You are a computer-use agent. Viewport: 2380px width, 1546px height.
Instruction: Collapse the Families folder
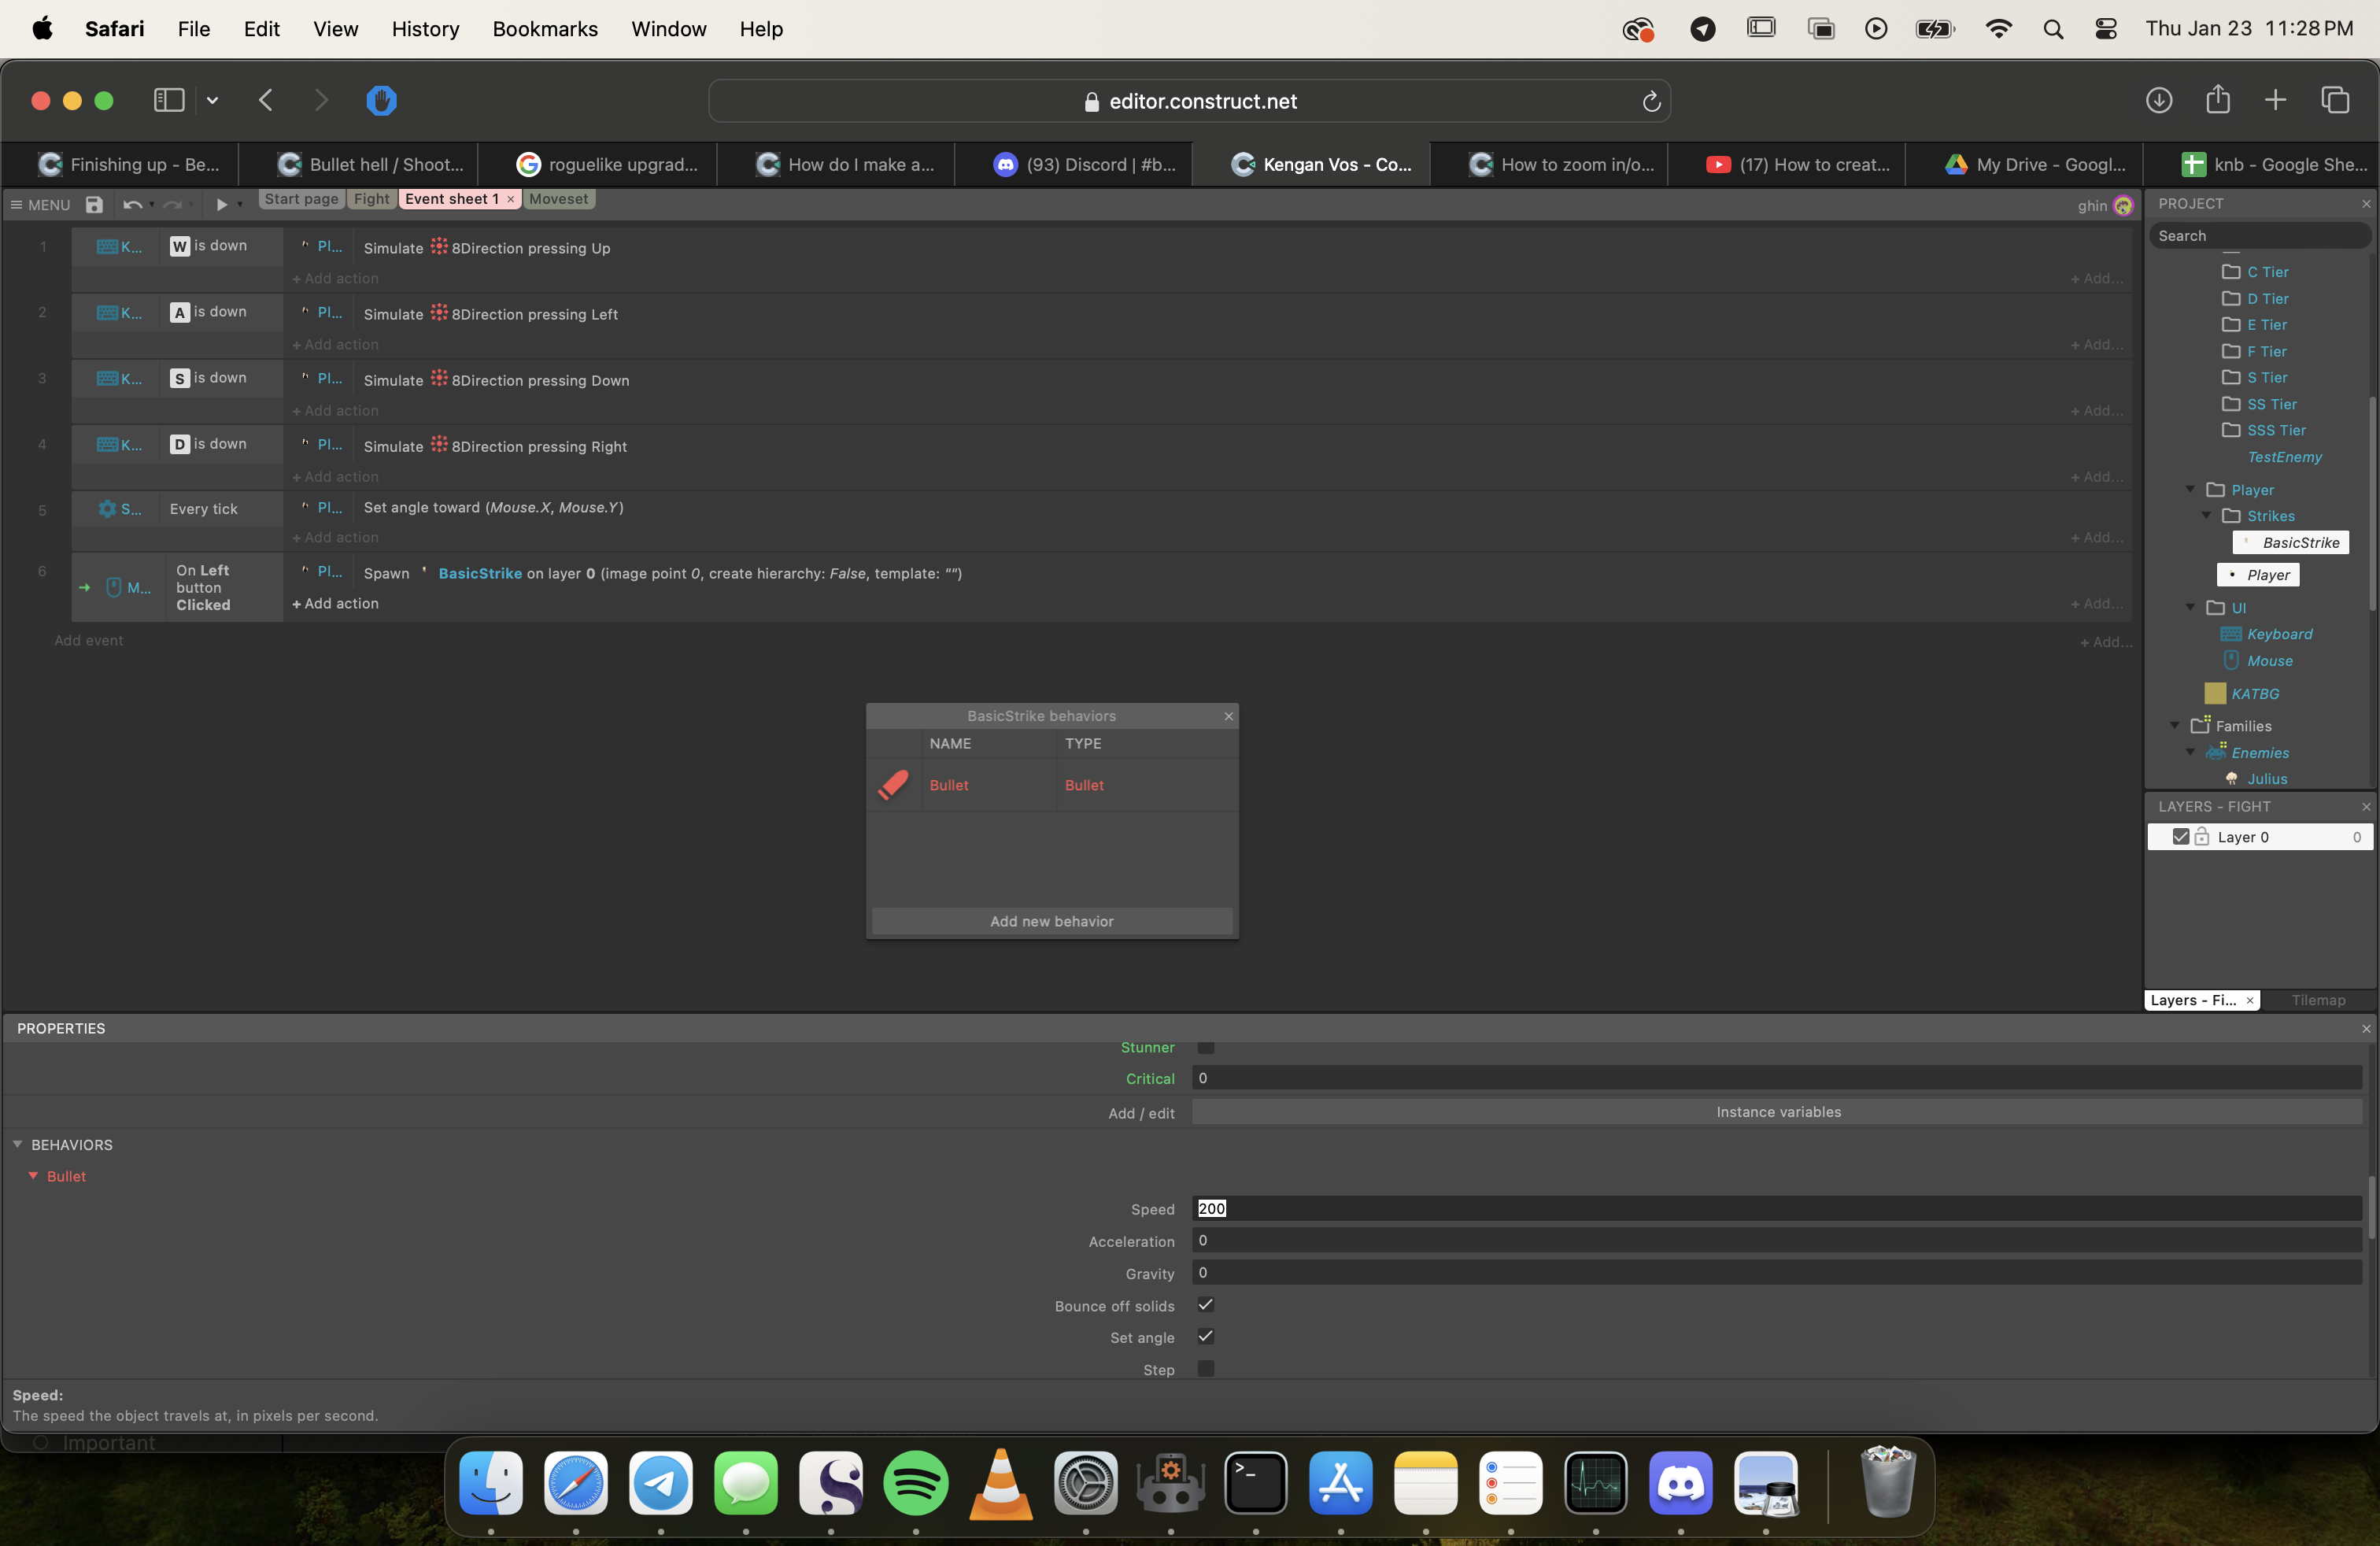coord(2174,725)
